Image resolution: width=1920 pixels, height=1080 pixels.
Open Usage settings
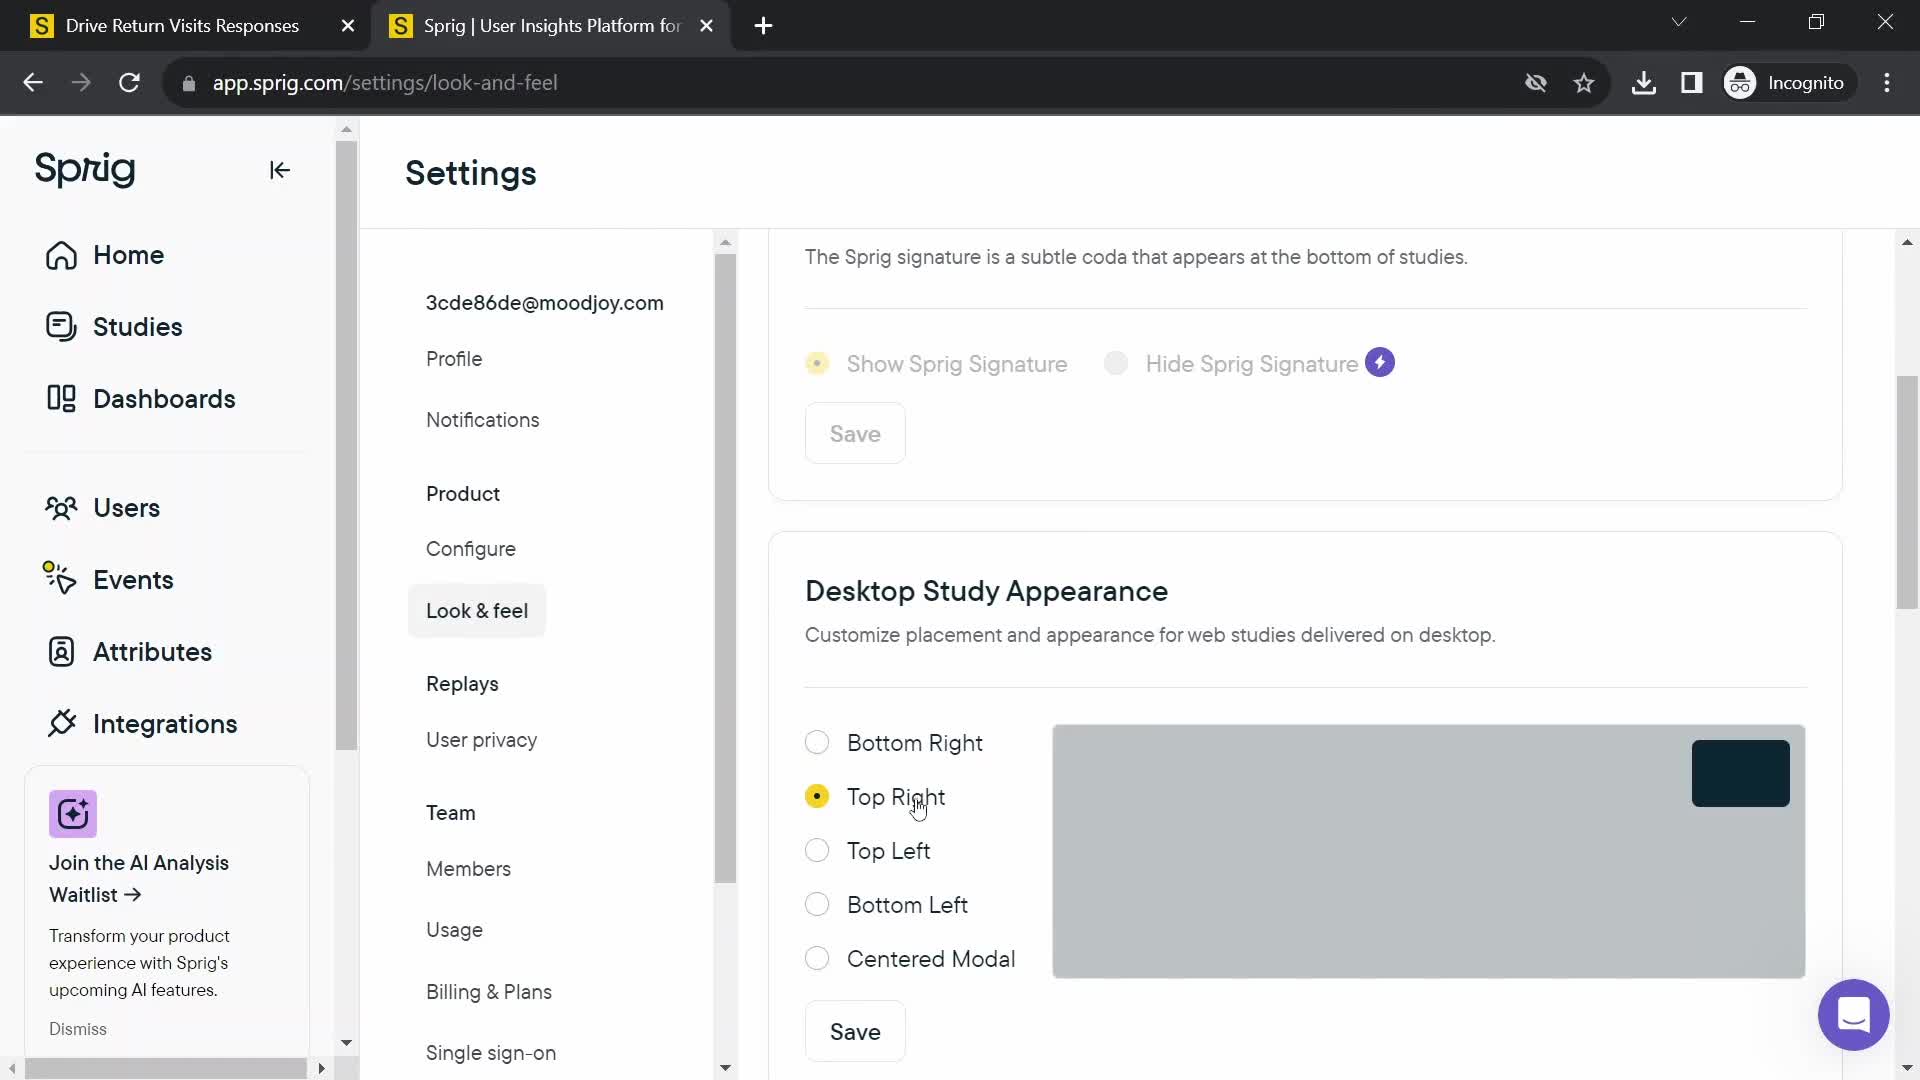[454, 930]
